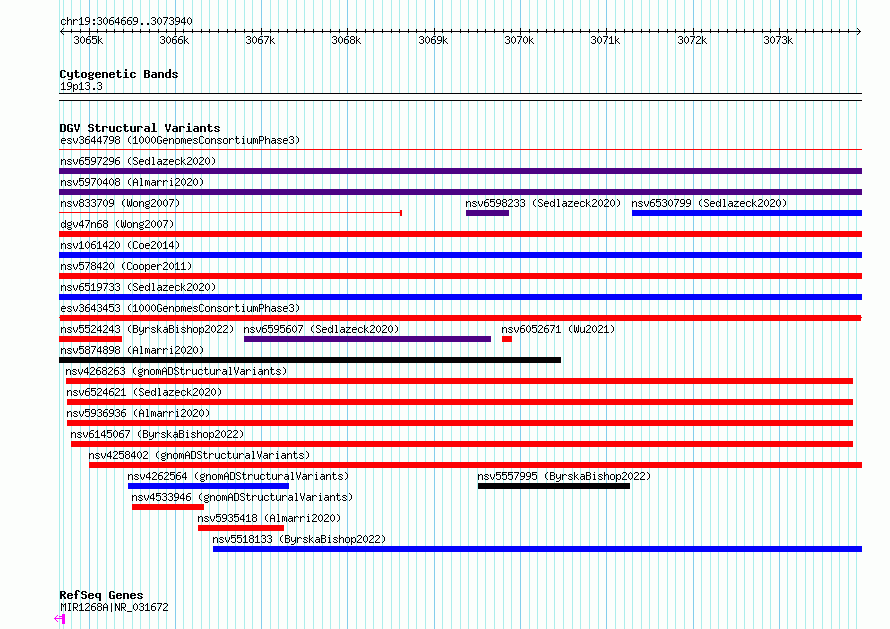Open esv3643453 (1000GenomesConsortiumPhase3) label
The width and height of the screenshot is (890, 629).
(x=180, y=308)
